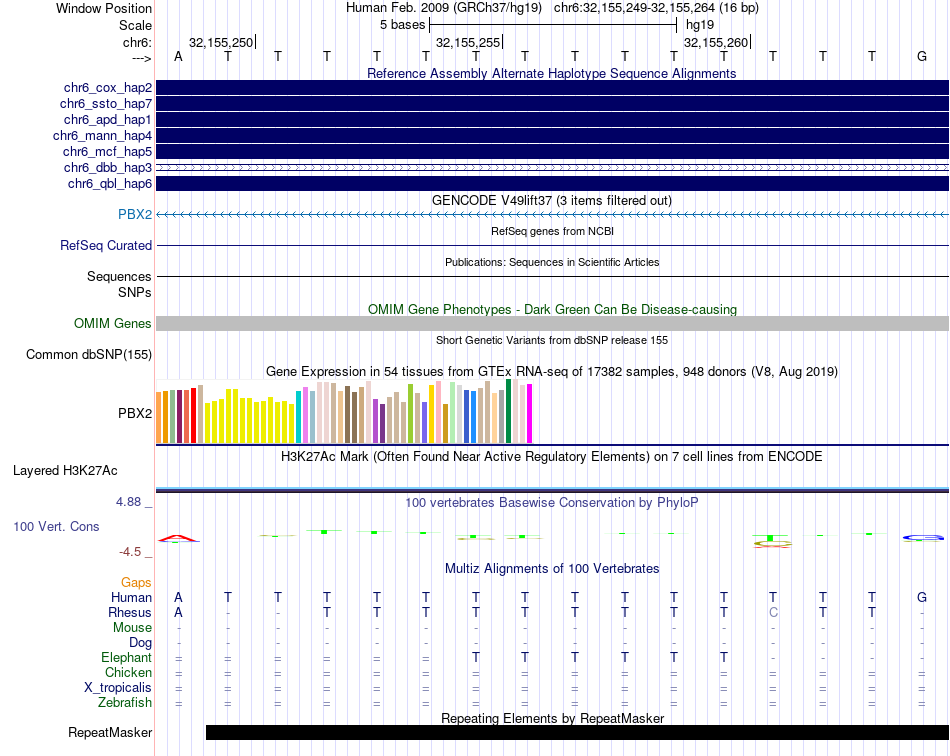The width and height of the screenshot is (950, 756).
Task: Click Human Feb. 2009 (GRCh37/hg19) text
Action: click(x=443, y=8)
